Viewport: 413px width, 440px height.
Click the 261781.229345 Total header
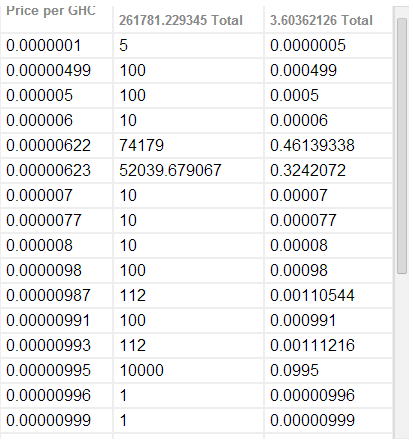181,20
